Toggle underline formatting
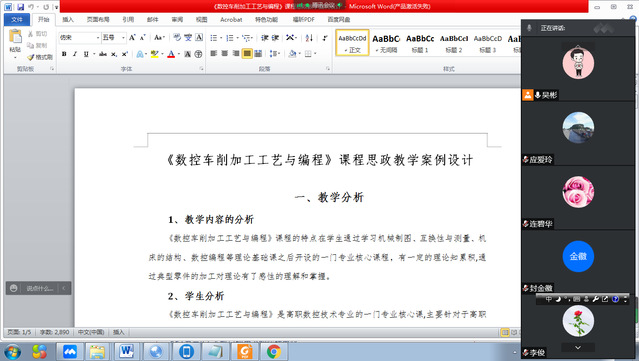This screenshot has width=639, height=361. pyautogui.click(x=86, y=54)
